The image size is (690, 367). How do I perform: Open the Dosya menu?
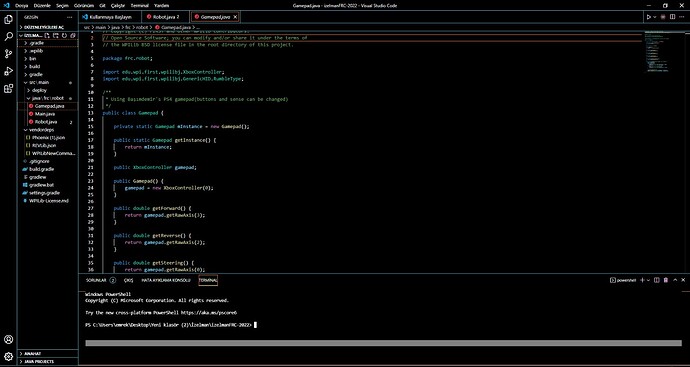(x=21, y=5)
